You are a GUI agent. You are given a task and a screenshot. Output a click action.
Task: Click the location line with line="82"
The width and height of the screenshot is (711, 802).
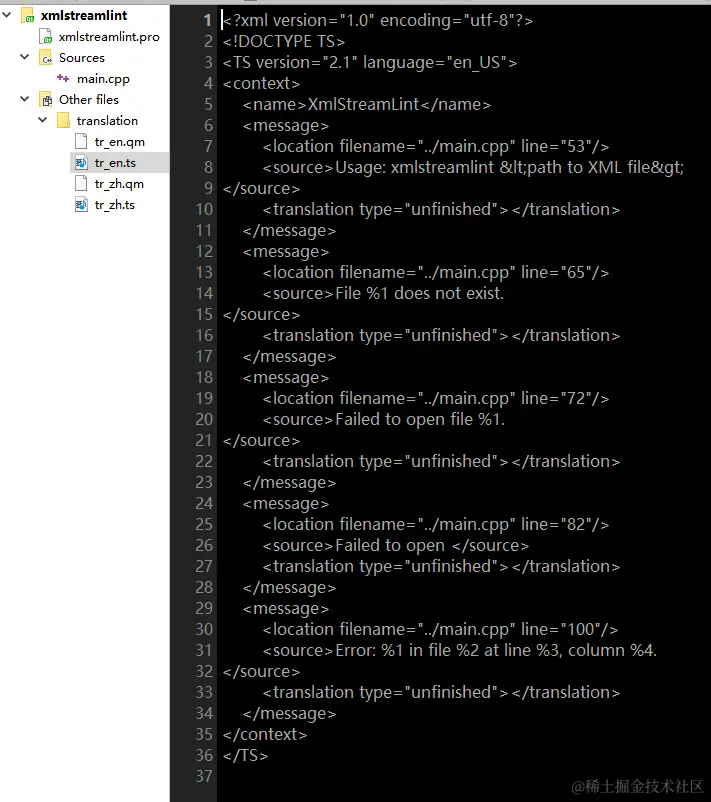(436, 524)
